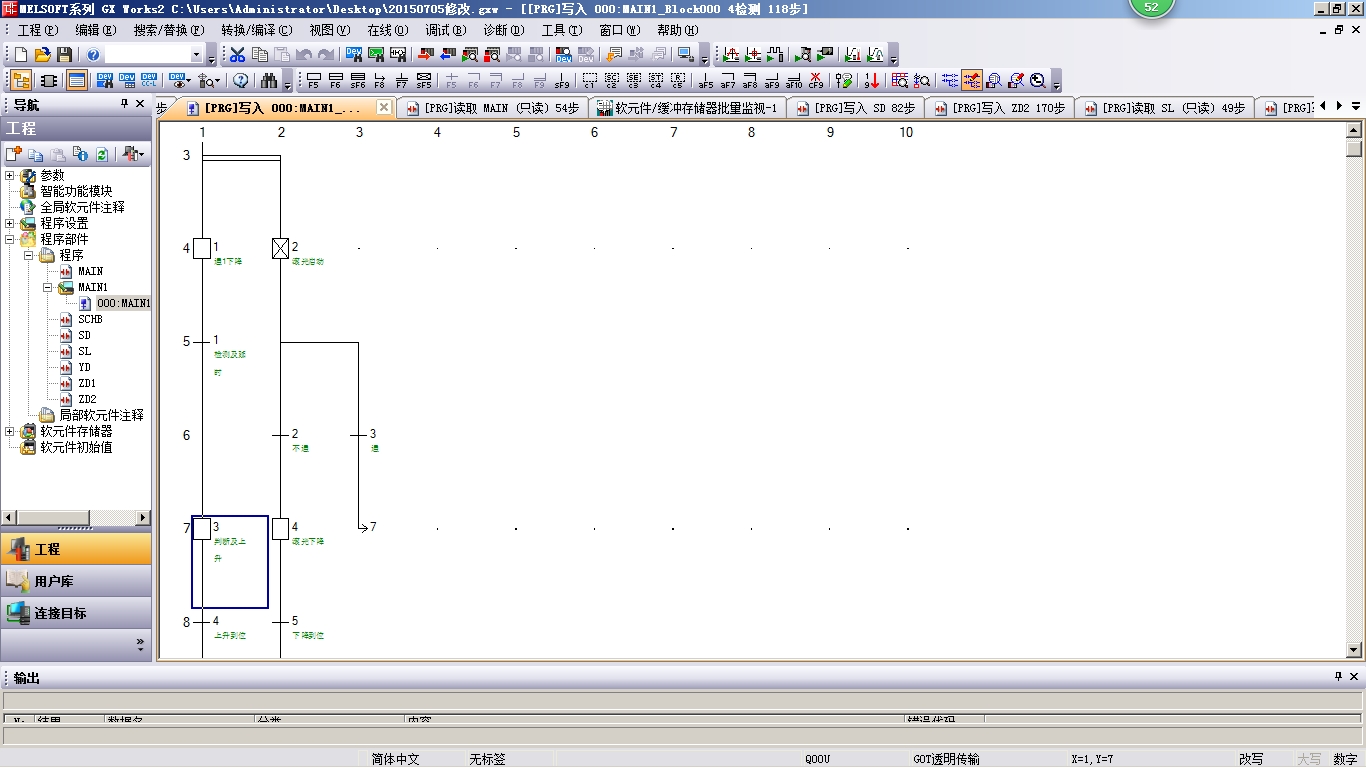Switch to the [PRG]写入 ZD2 170步 tab

point(998,108)
